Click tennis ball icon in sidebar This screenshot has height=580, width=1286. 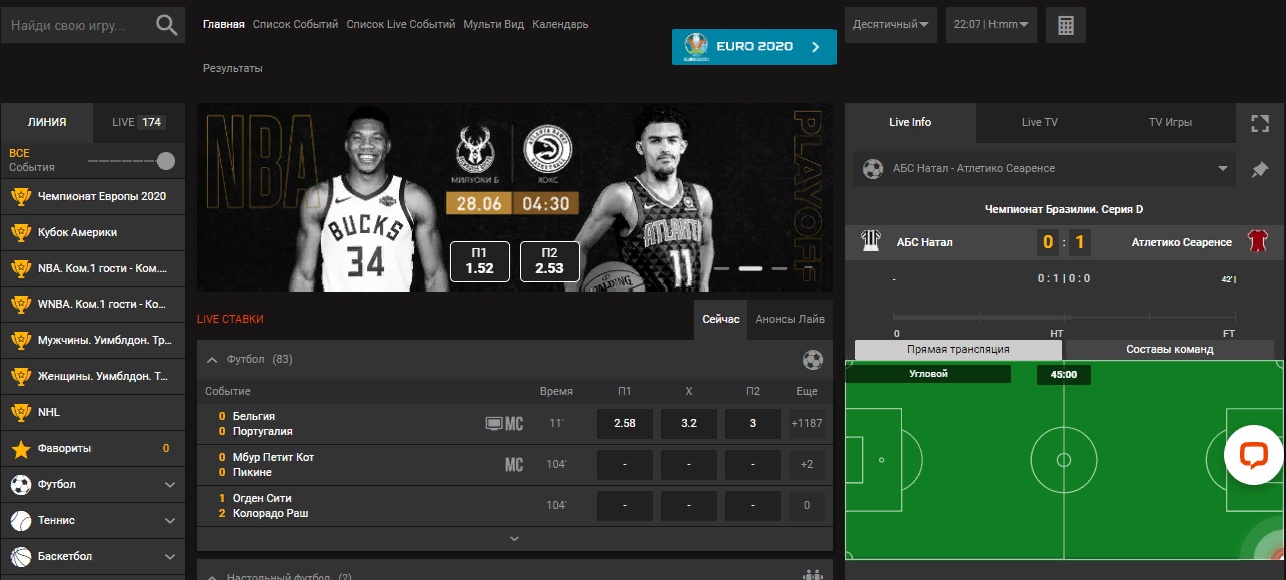point(21,520)
